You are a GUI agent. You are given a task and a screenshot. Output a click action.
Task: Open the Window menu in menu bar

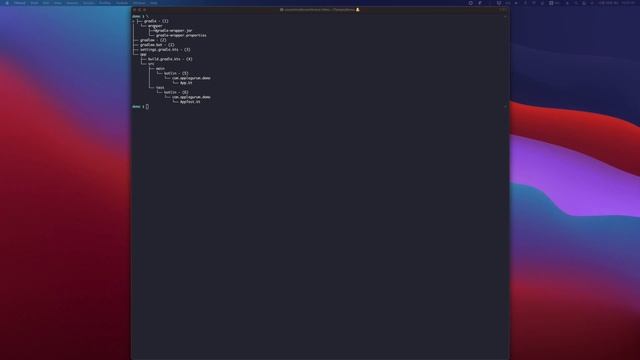point(139,3)
